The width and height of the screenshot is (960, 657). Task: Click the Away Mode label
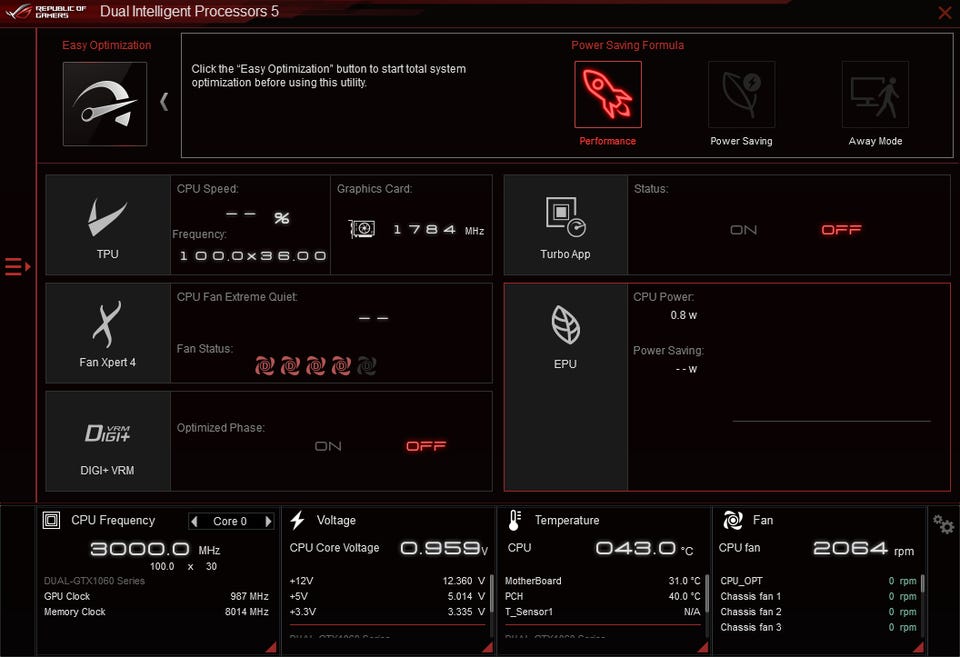pyautogui.click(x=876, y=141)
